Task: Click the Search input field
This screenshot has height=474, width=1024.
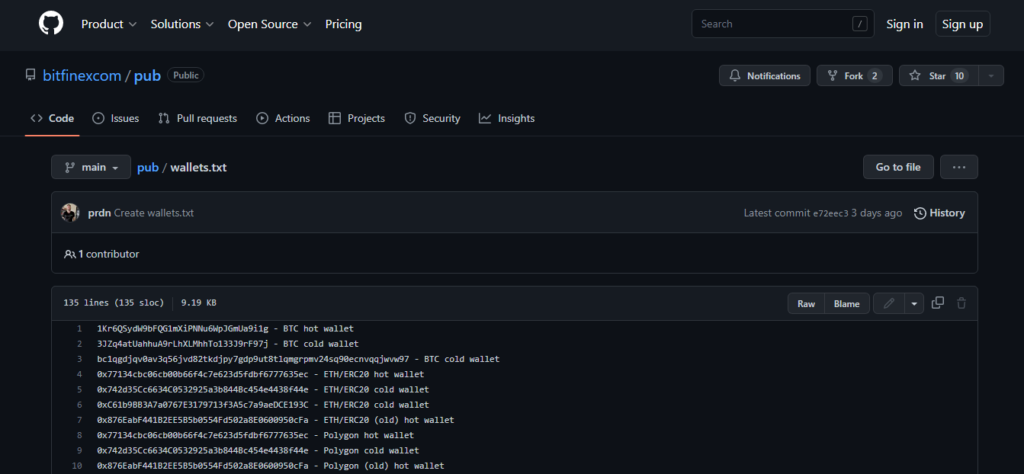Action: point(770,24)
